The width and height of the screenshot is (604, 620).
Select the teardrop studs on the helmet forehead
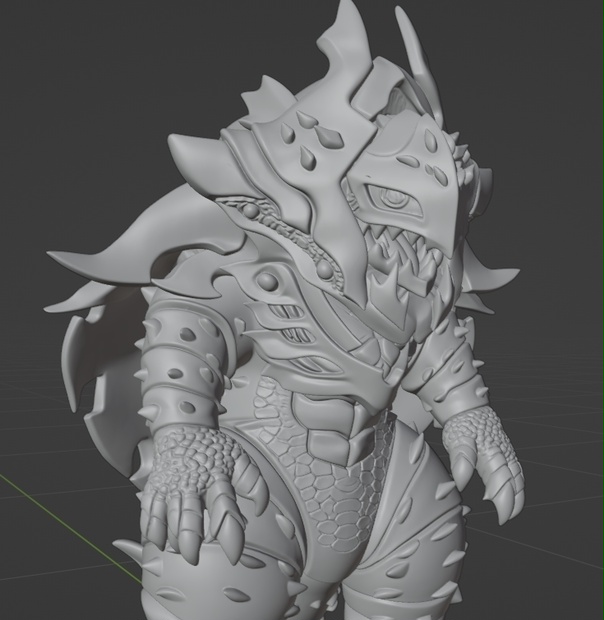point(310,136)
